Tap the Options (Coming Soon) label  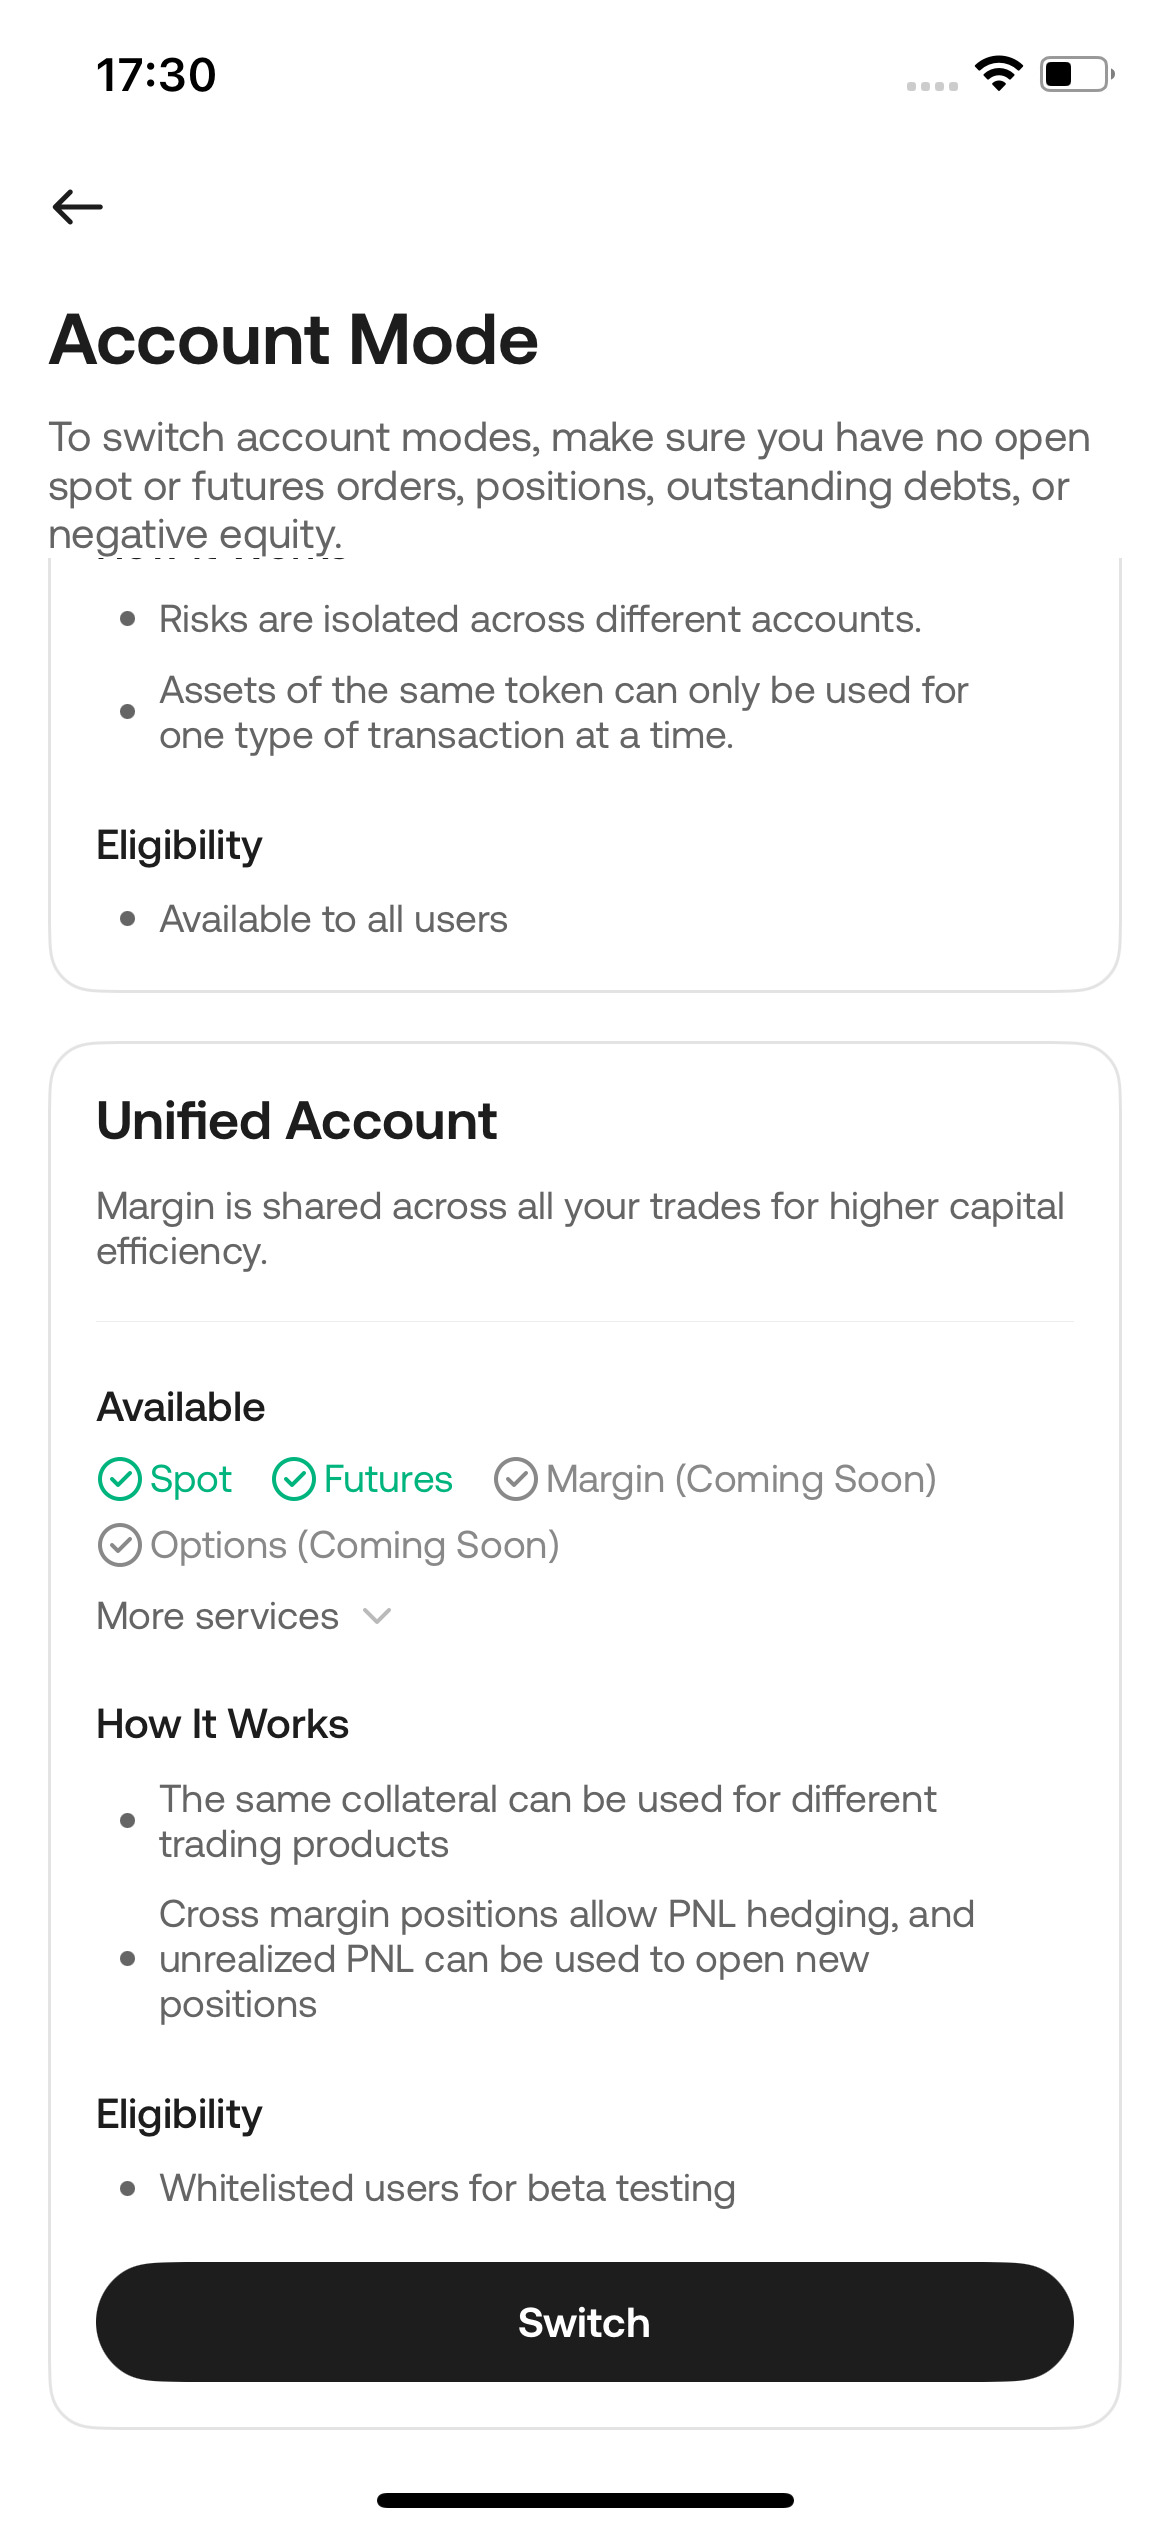click(354, 1545)
